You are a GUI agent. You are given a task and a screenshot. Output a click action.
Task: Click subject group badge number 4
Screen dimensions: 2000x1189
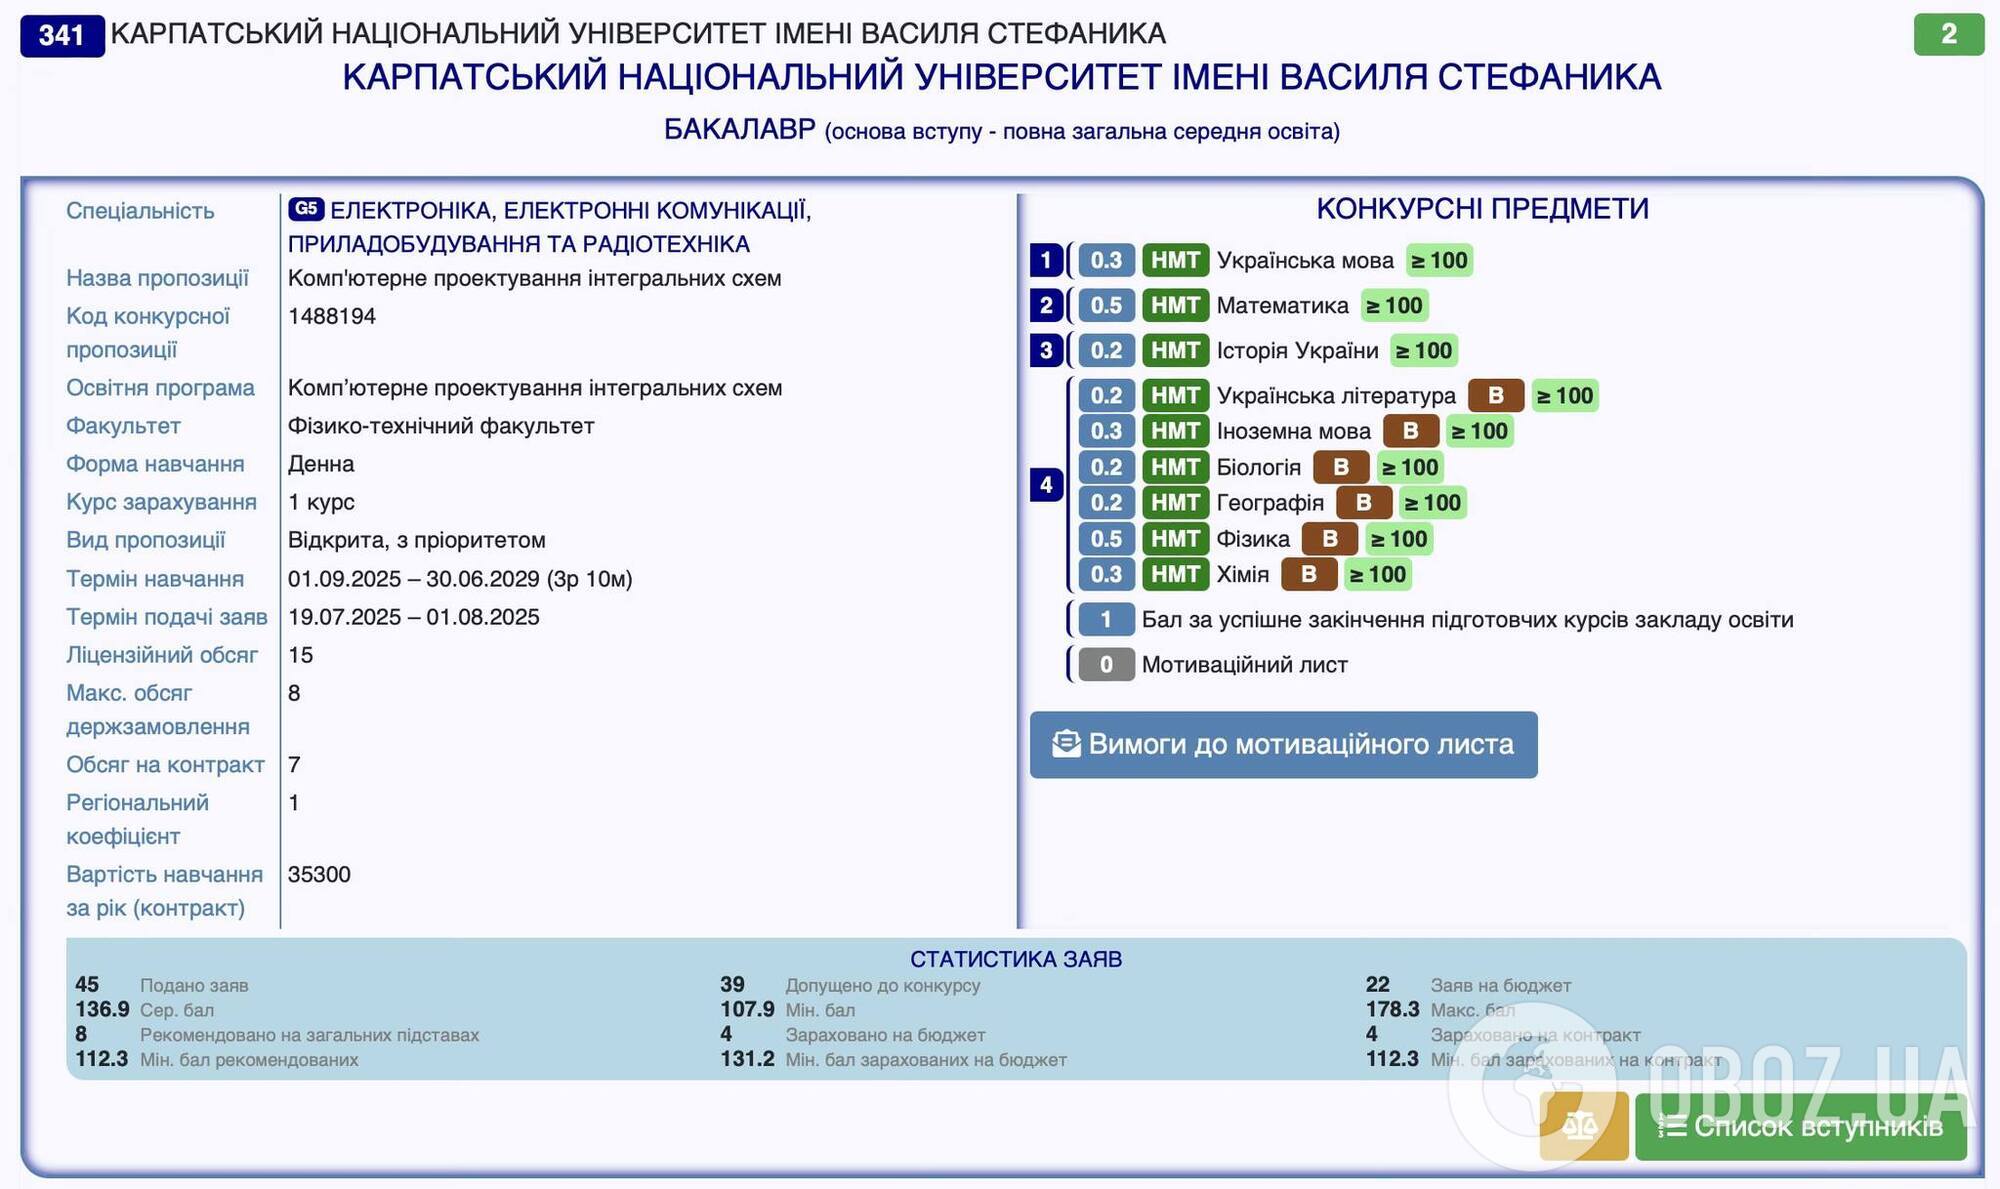coord(1046,485)
